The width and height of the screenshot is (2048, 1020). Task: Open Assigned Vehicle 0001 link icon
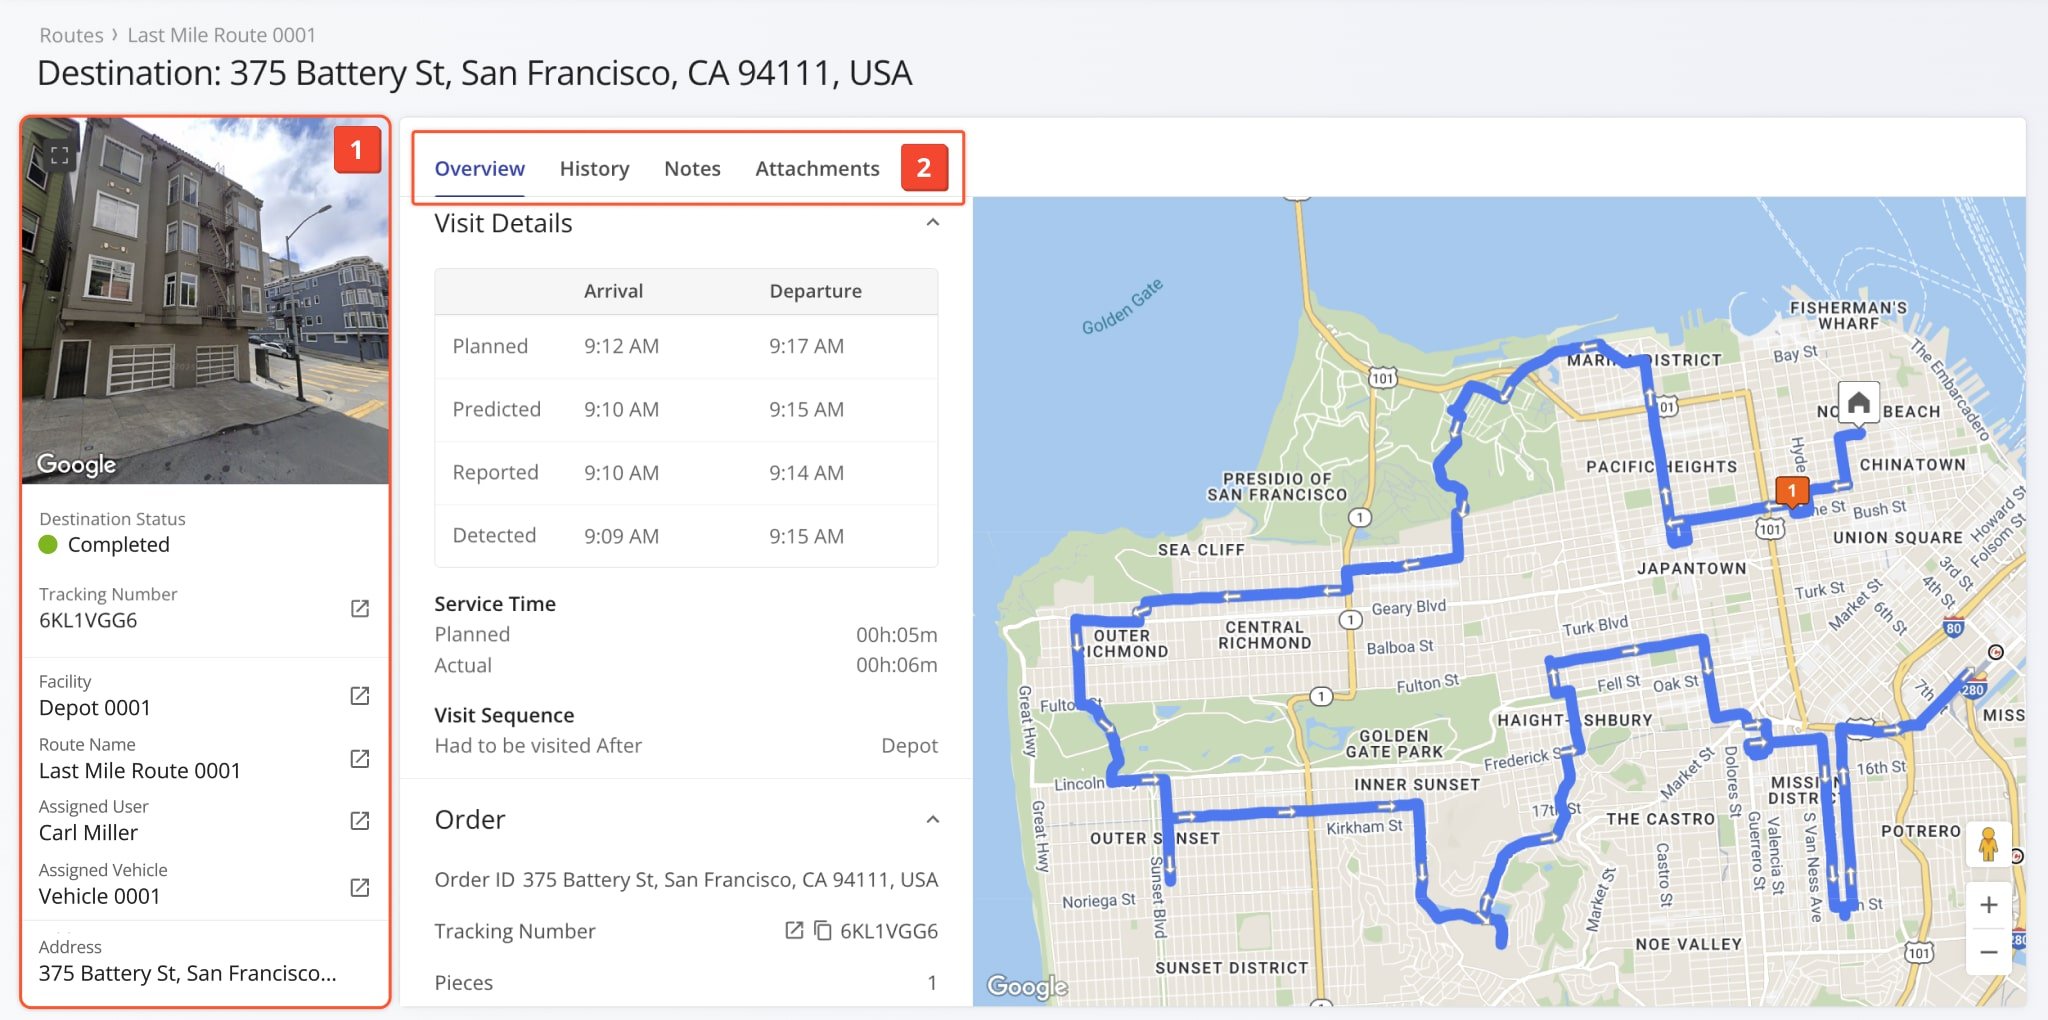pos(360,887)
